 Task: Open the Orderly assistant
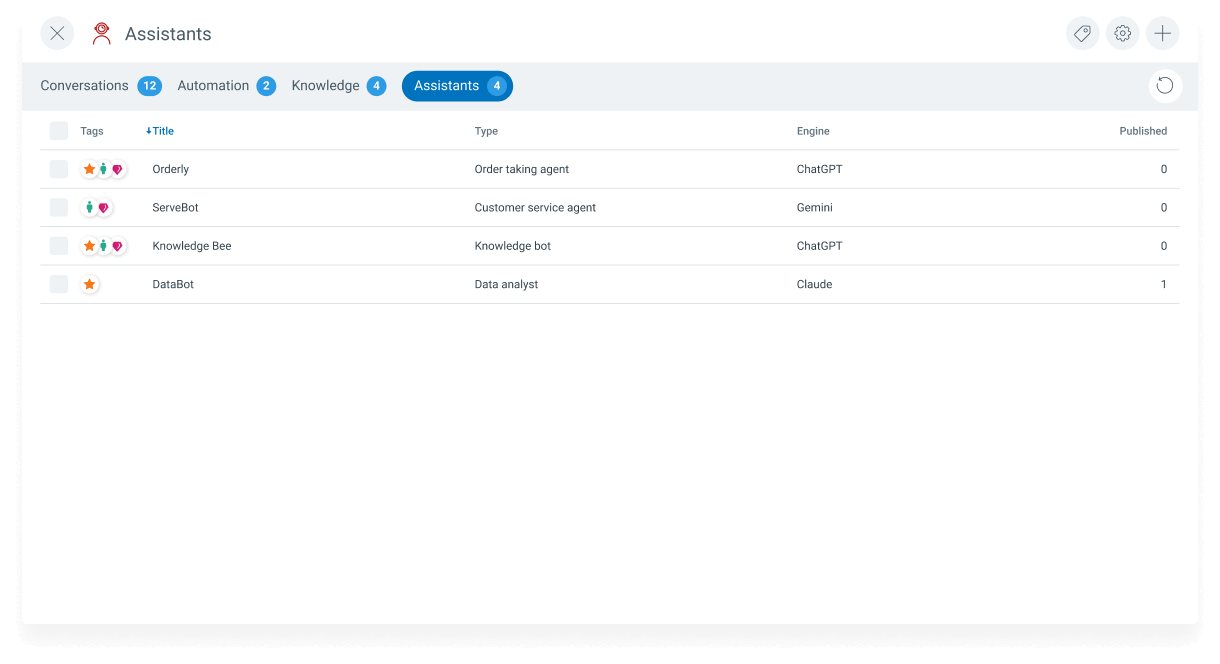point(171,169)
